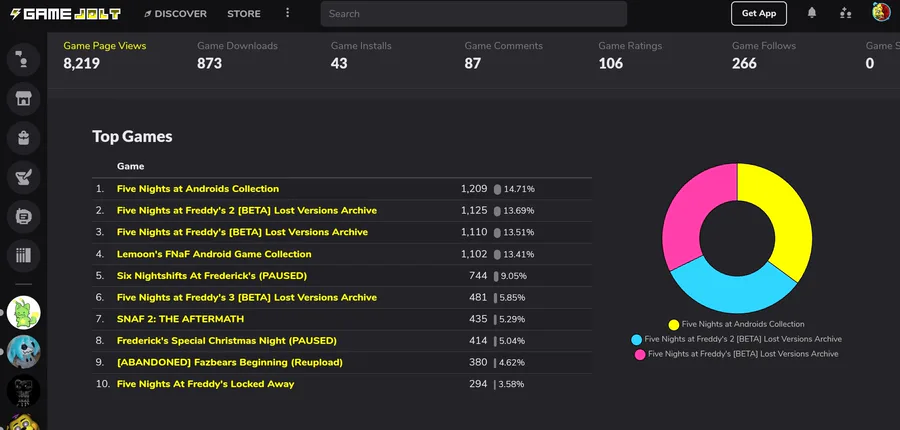This screenshot has height=430, width=900.
Task: Open the storefront icon in the sidebar
Action: (23, 98)
